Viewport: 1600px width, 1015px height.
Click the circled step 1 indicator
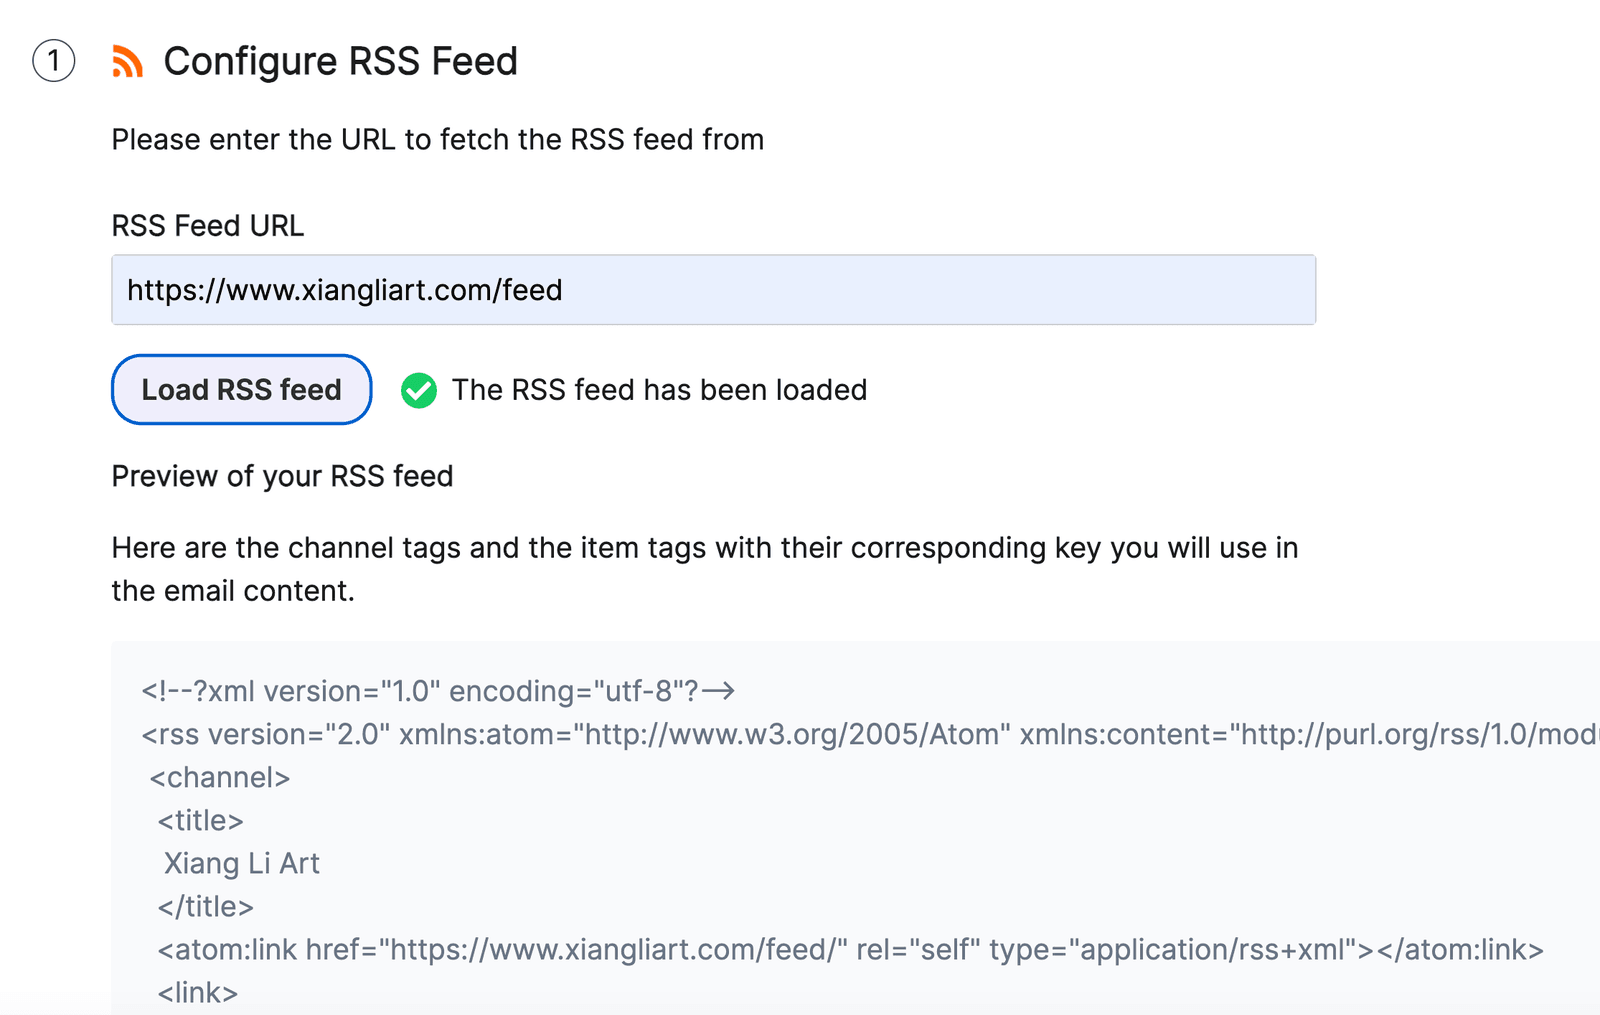point(54,61)
